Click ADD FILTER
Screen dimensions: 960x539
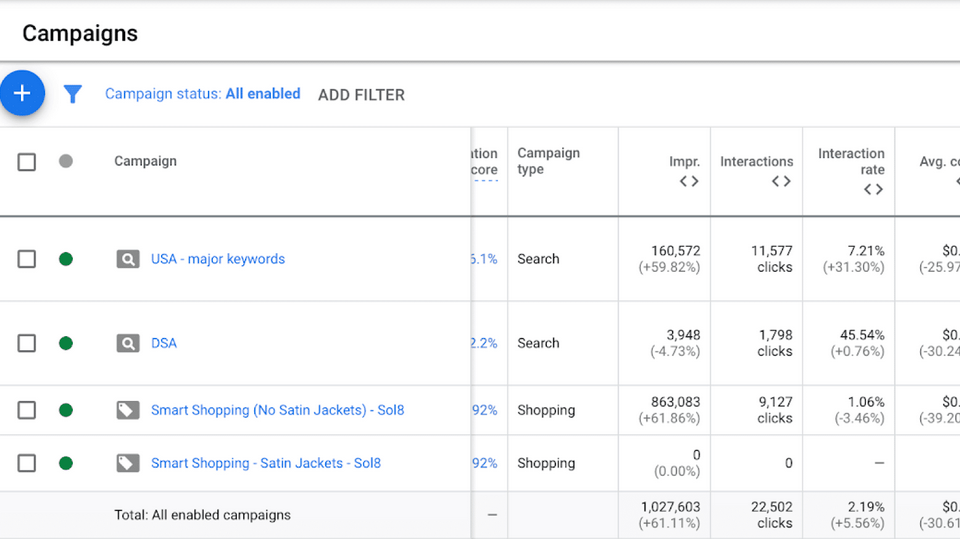(361, 95)
